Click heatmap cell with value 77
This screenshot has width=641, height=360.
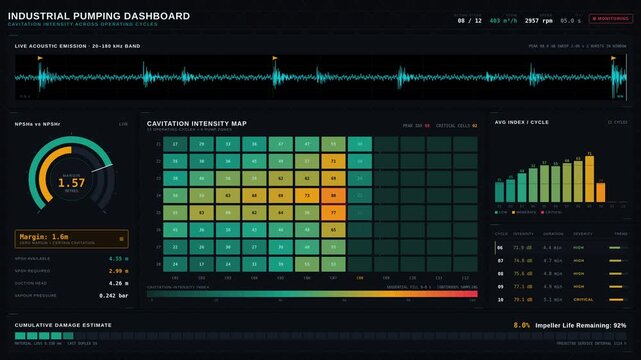(333, 213)
